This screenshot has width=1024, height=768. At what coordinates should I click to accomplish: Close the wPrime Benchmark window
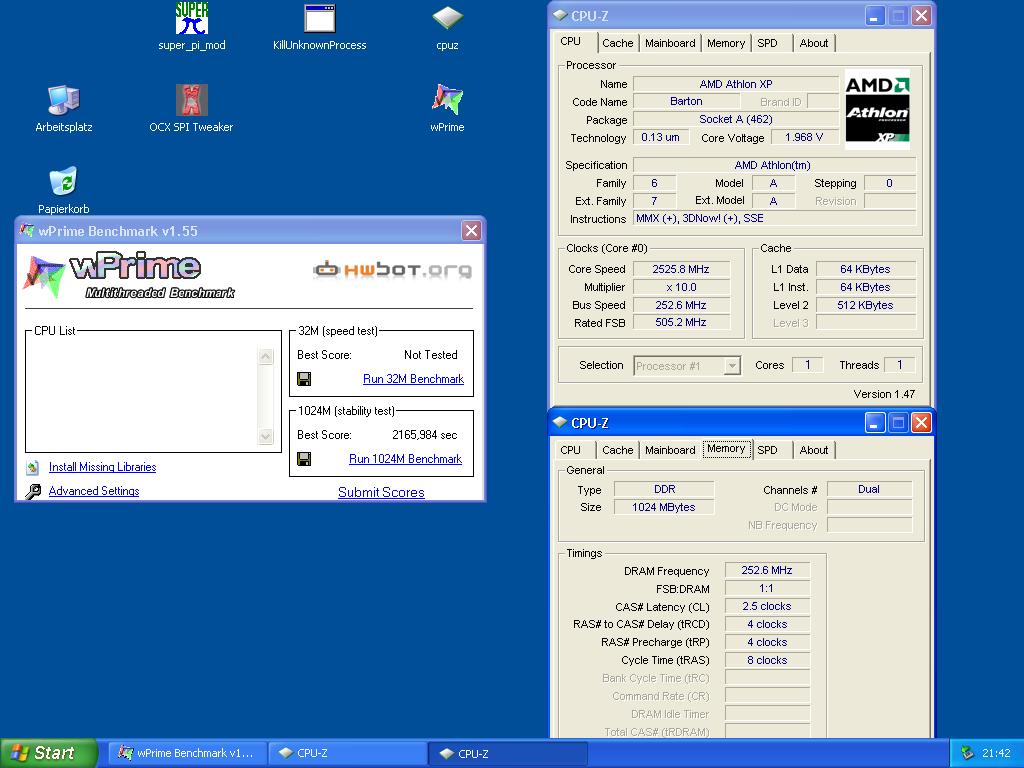[x=471, y=231]
